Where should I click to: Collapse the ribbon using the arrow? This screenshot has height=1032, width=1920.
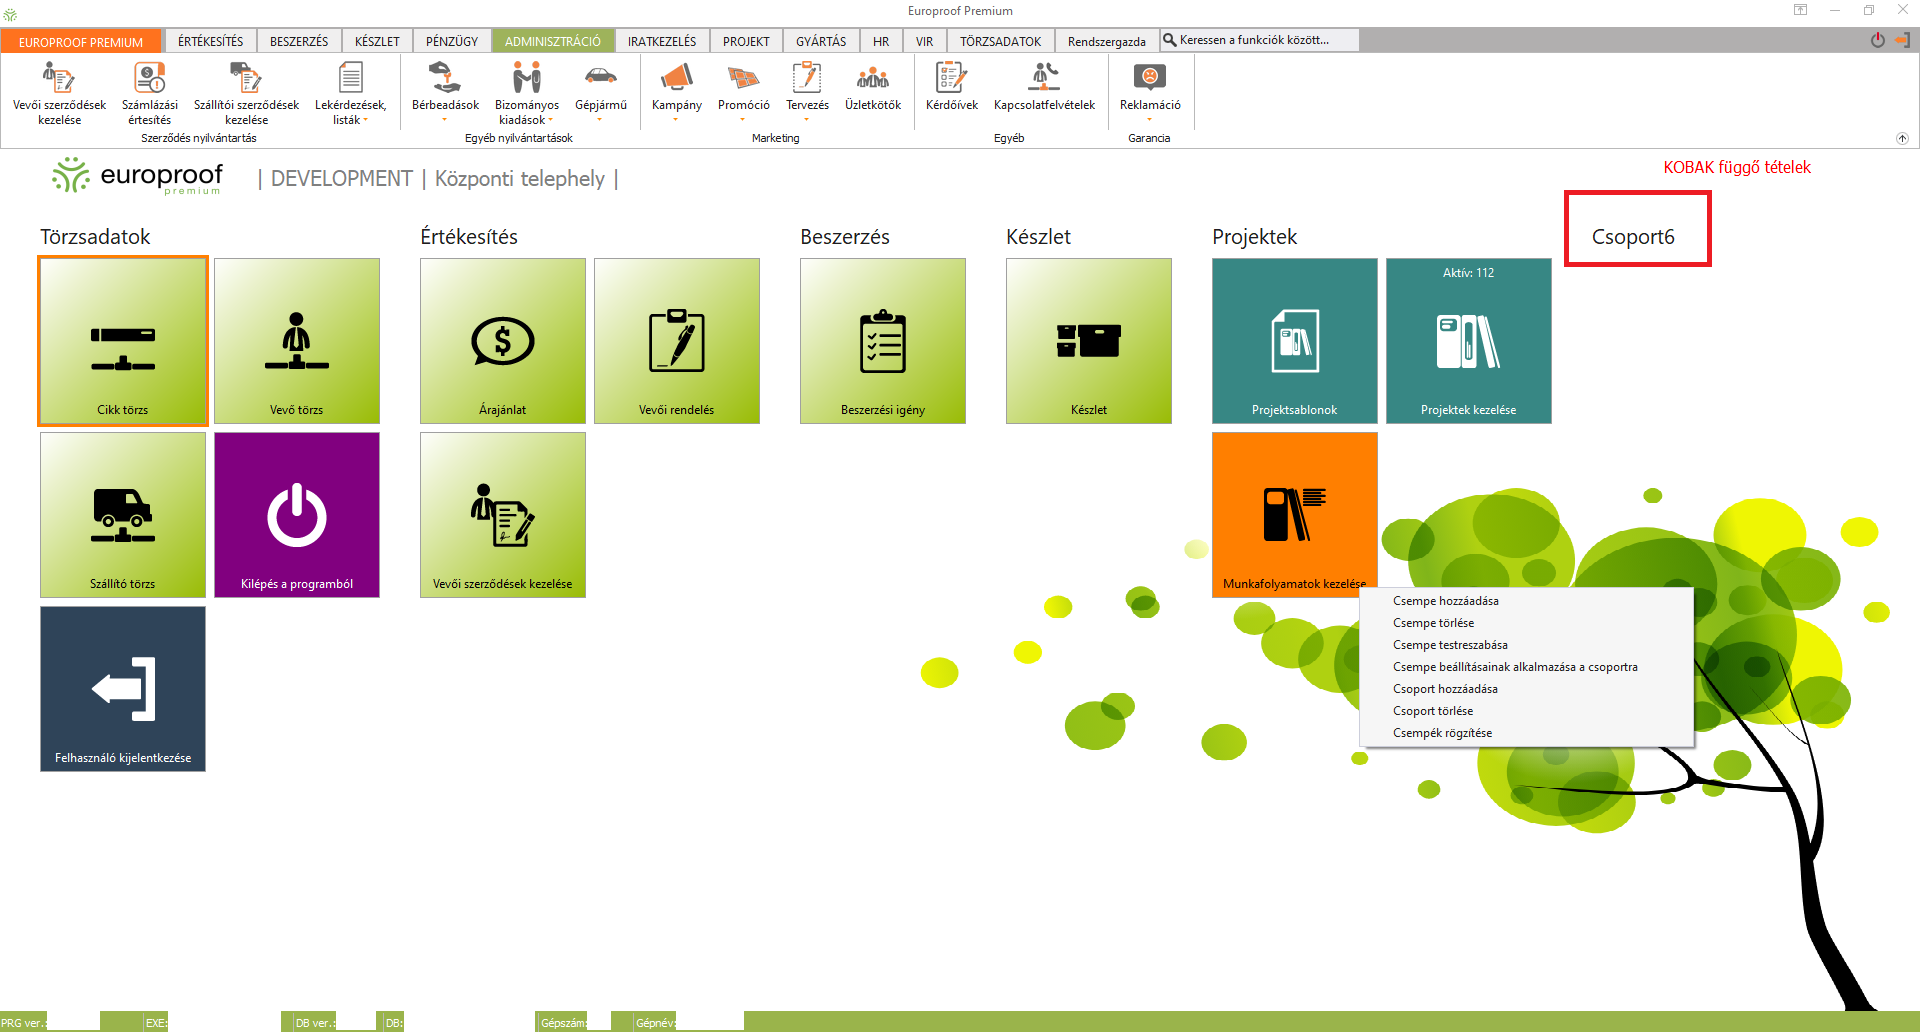(1902, 139)
